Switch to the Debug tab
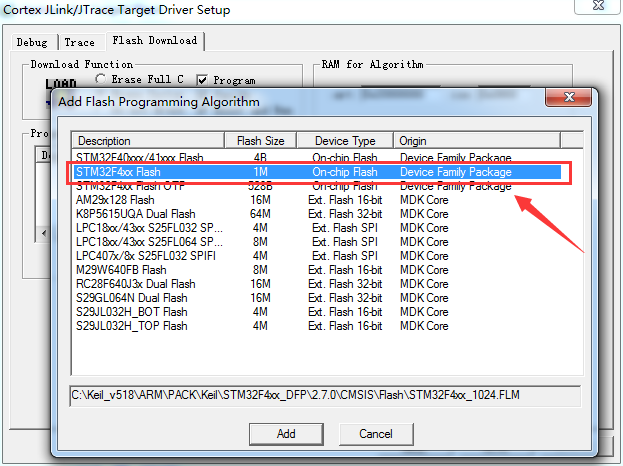This screenshot has width=623, height=466. tap(32, 42)
